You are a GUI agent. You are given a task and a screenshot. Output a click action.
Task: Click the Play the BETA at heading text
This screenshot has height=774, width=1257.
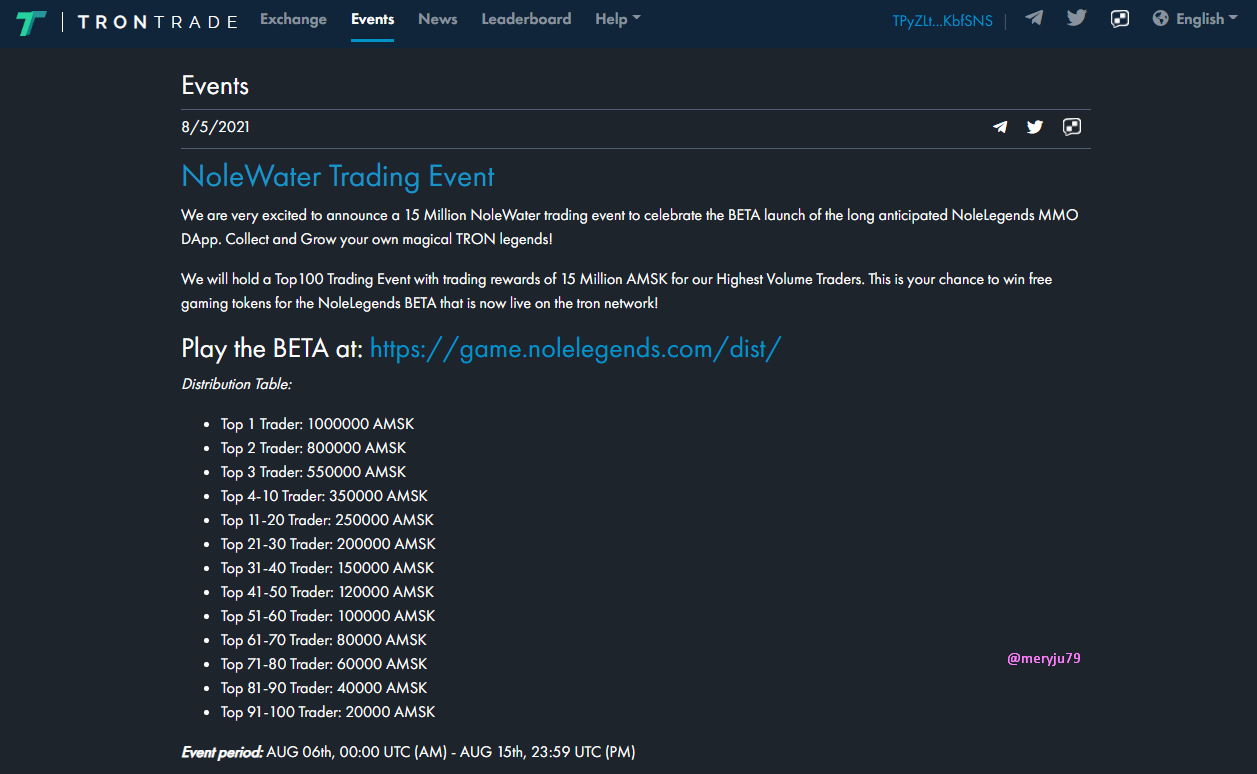[272, 348]
